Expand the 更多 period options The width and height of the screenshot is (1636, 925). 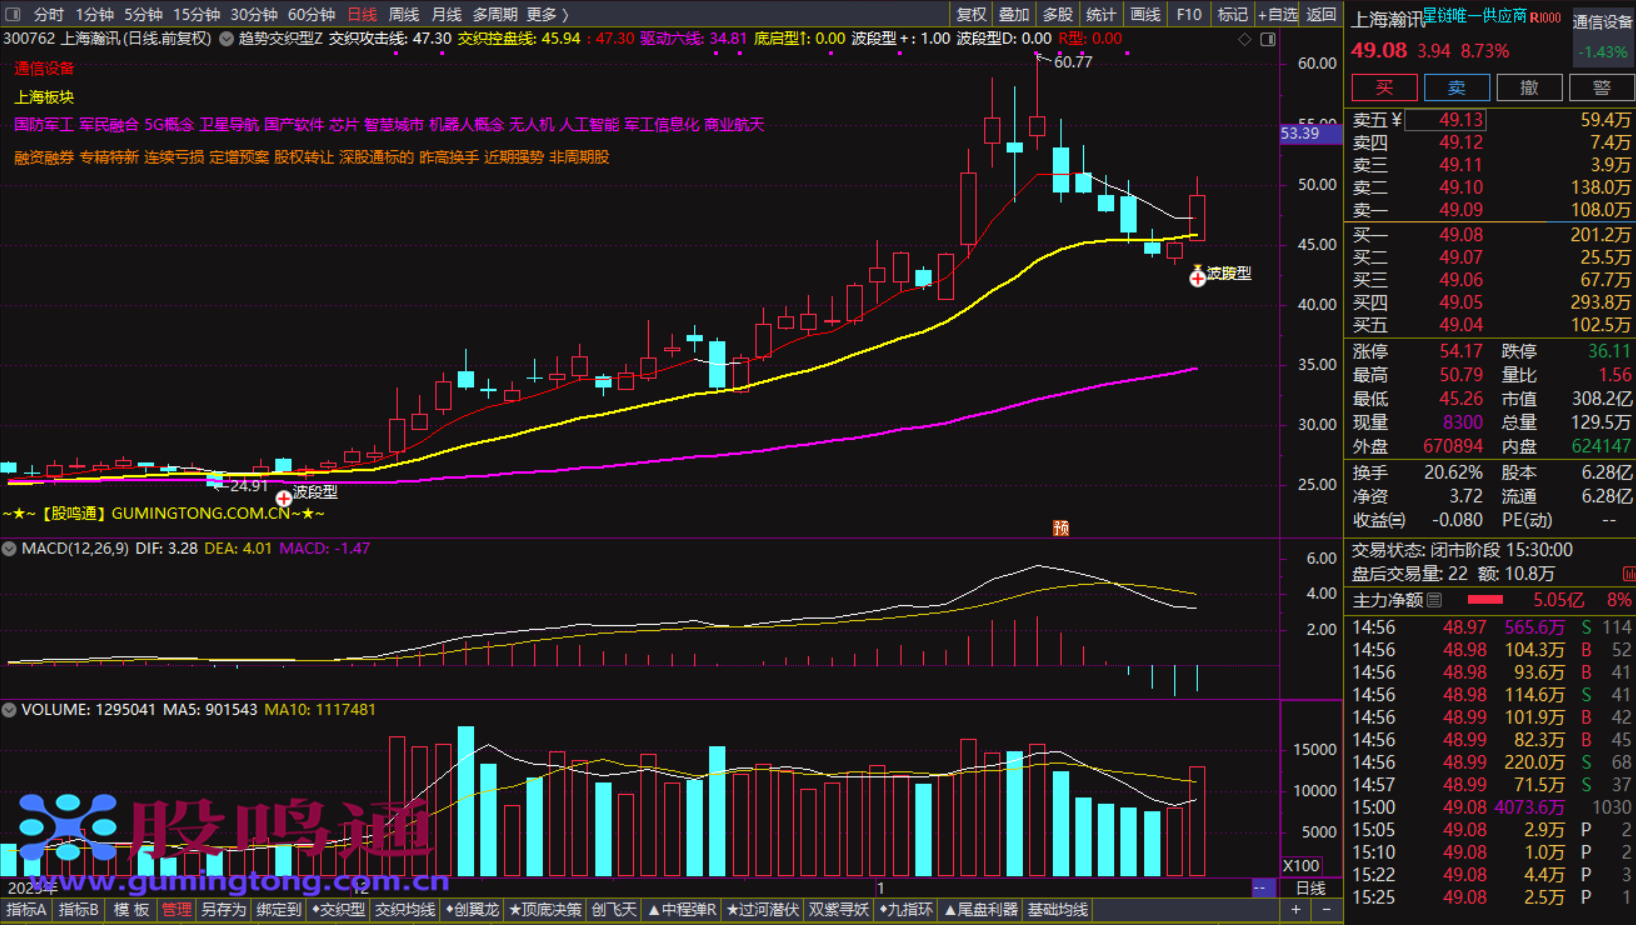pos(547,14)
